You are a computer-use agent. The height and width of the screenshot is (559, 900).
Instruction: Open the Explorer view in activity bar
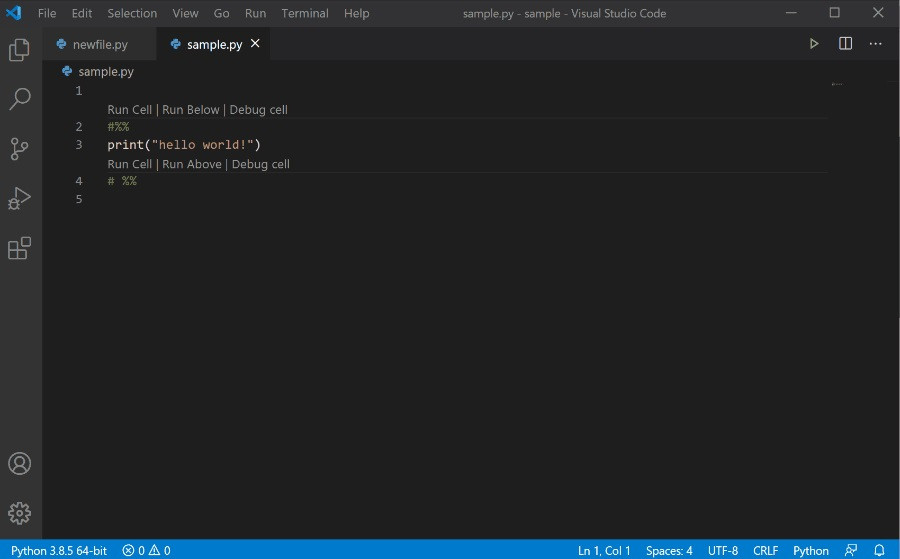tap(19, 50)
